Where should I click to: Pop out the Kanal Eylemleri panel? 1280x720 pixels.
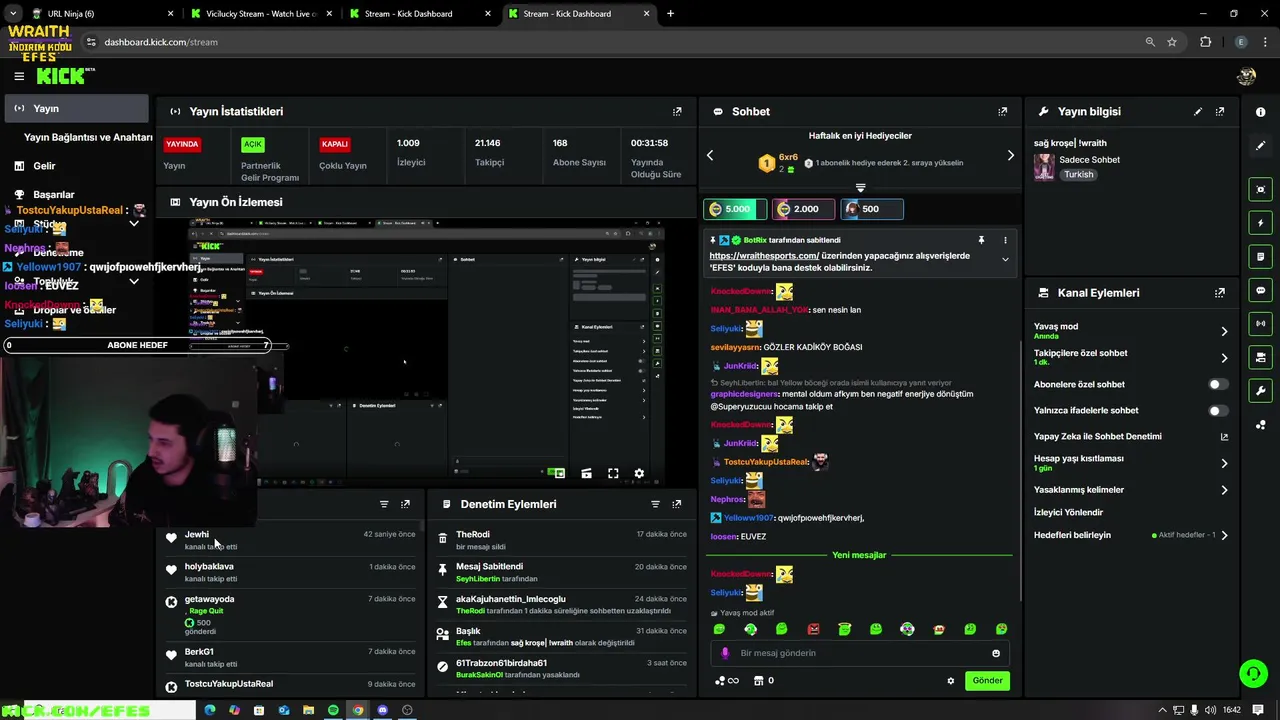(x=1220, y=293)
